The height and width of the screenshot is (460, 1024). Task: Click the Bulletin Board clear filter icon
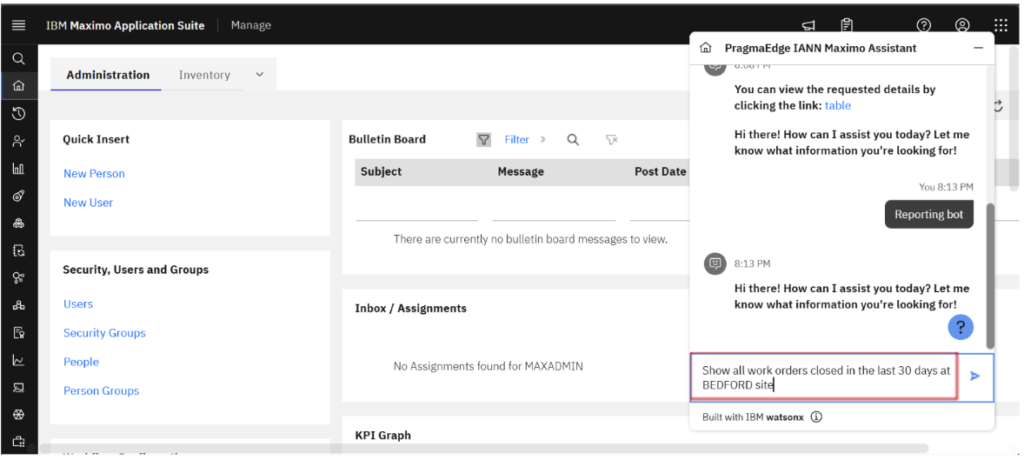(x=611, y=139)
